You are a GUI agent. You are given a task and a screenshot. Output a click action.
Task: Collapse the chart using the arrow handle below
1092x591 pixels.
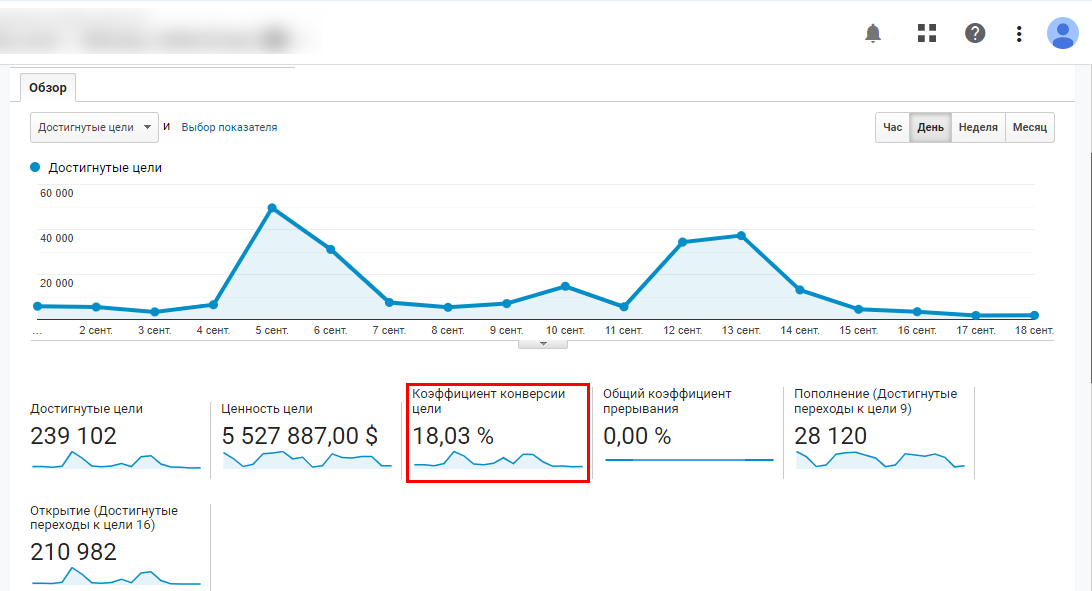[543, 343]
